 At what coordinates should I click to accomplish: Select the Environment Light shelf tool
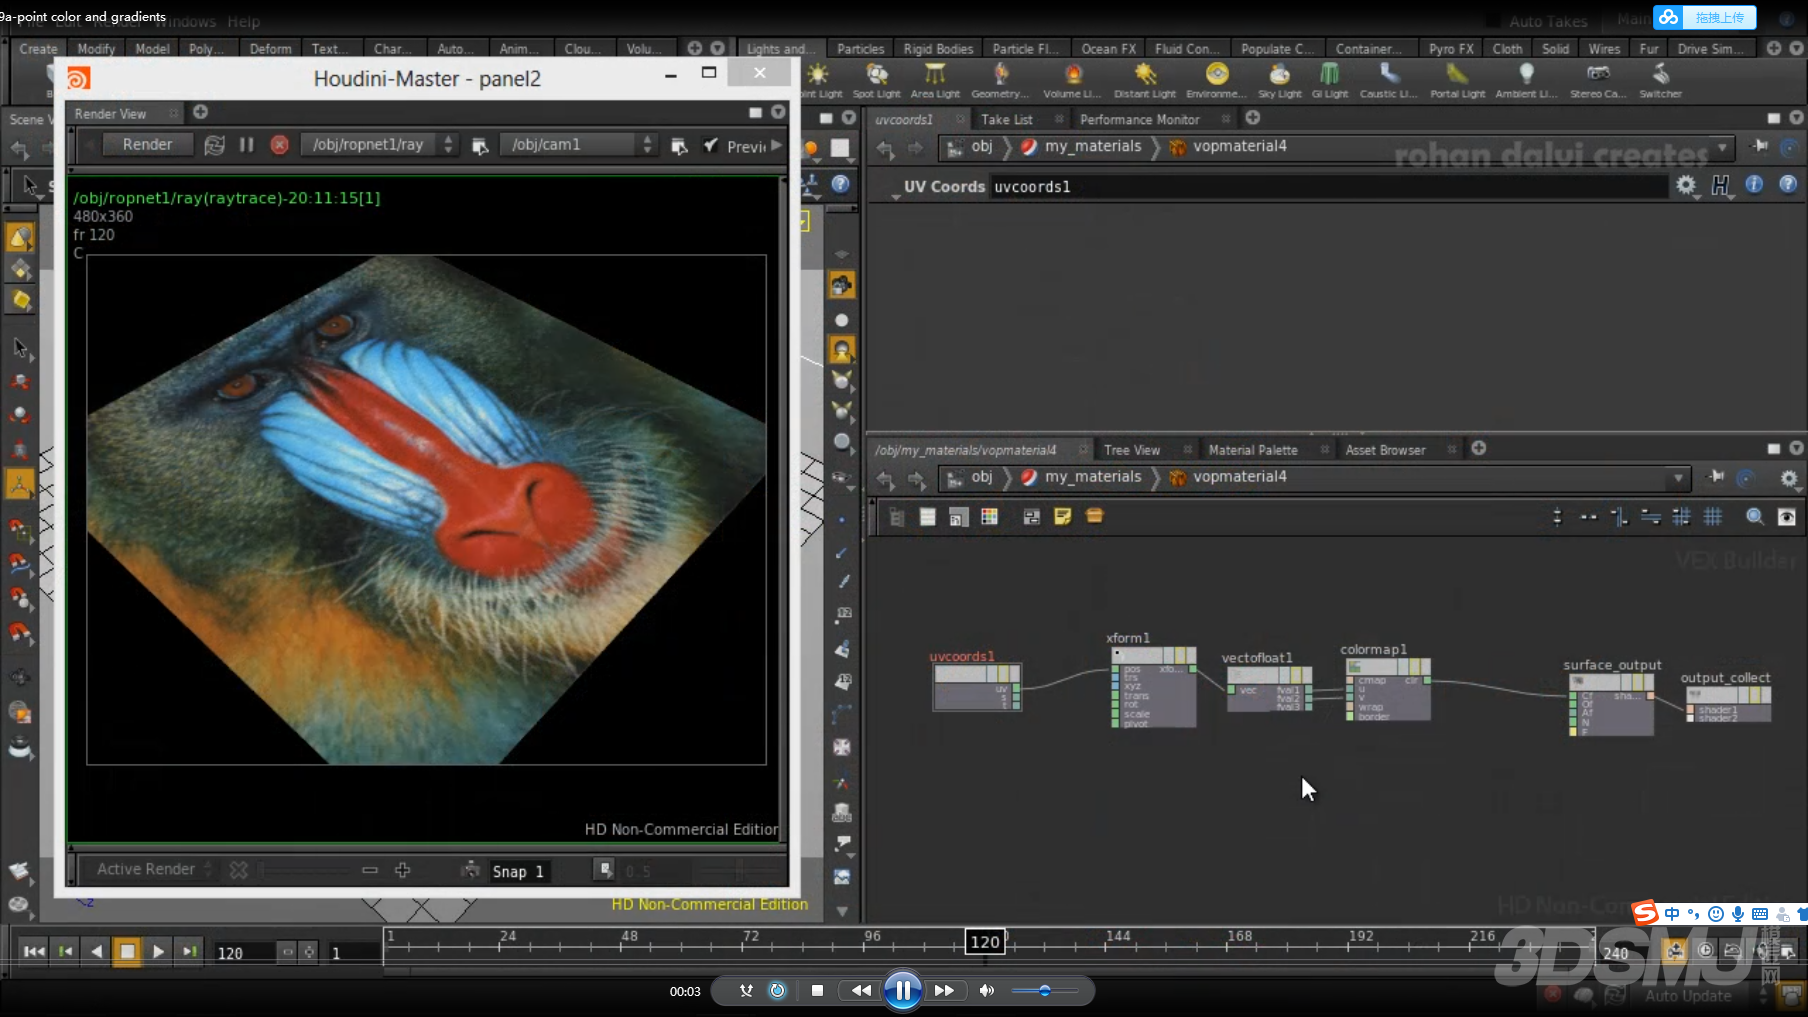coord(1216,80)
